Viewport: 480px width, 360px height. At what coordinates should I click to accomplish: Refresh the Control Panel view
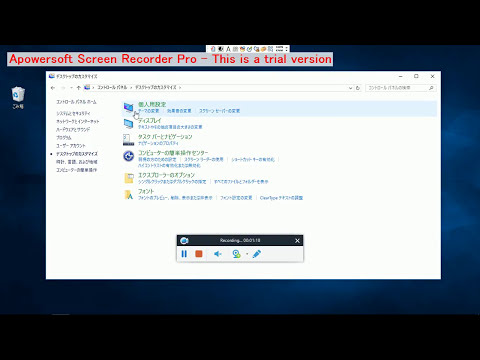click(358, 88)
